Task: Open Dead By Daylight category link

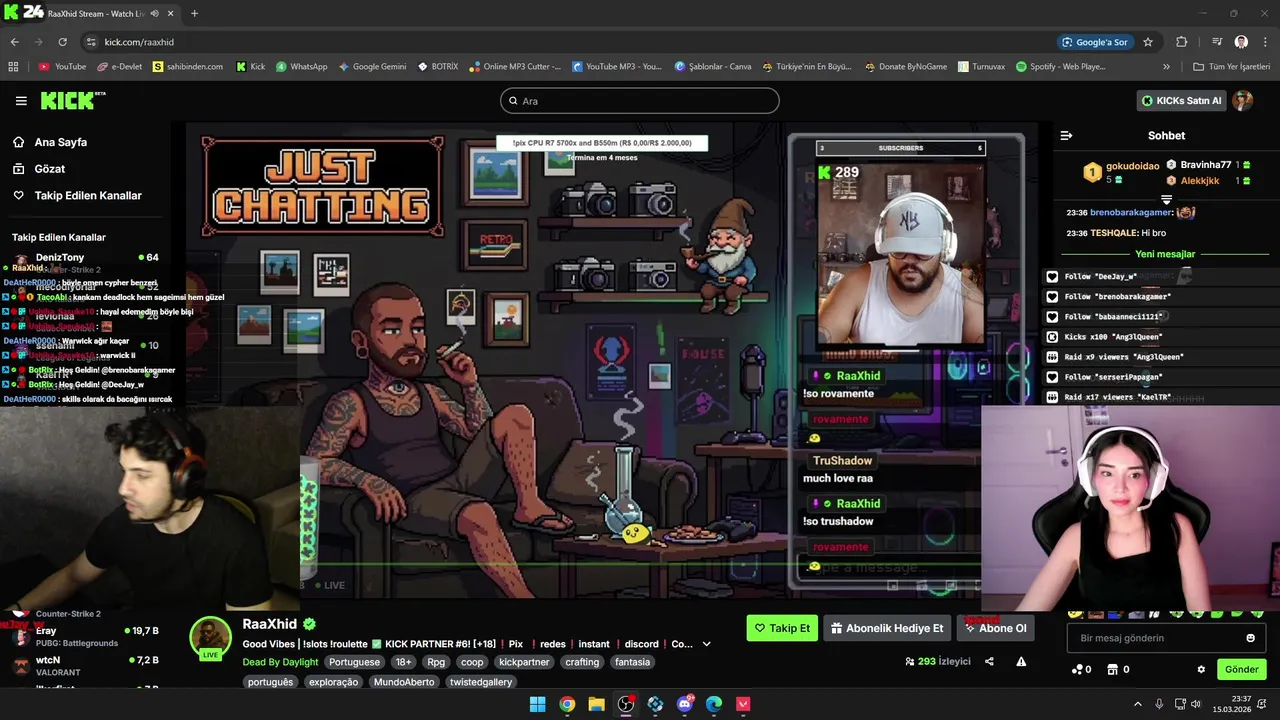Action: [280, 662]
